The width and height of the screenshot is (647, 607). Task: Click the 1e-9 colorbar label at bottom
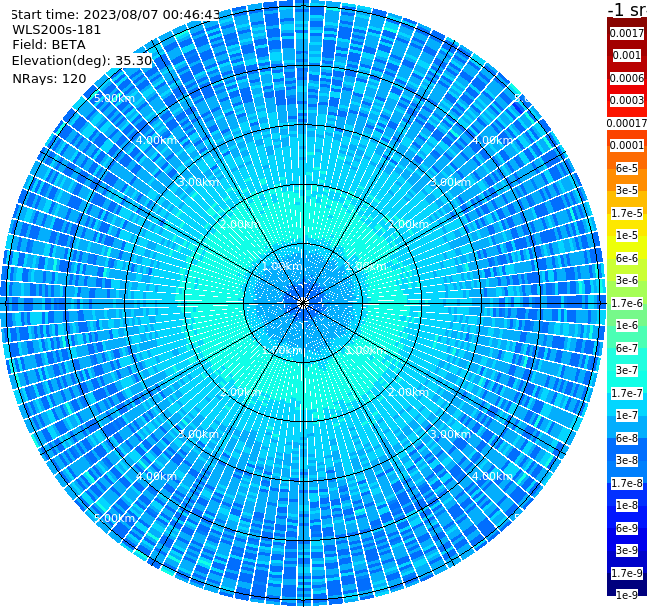[x=627, y=595]
